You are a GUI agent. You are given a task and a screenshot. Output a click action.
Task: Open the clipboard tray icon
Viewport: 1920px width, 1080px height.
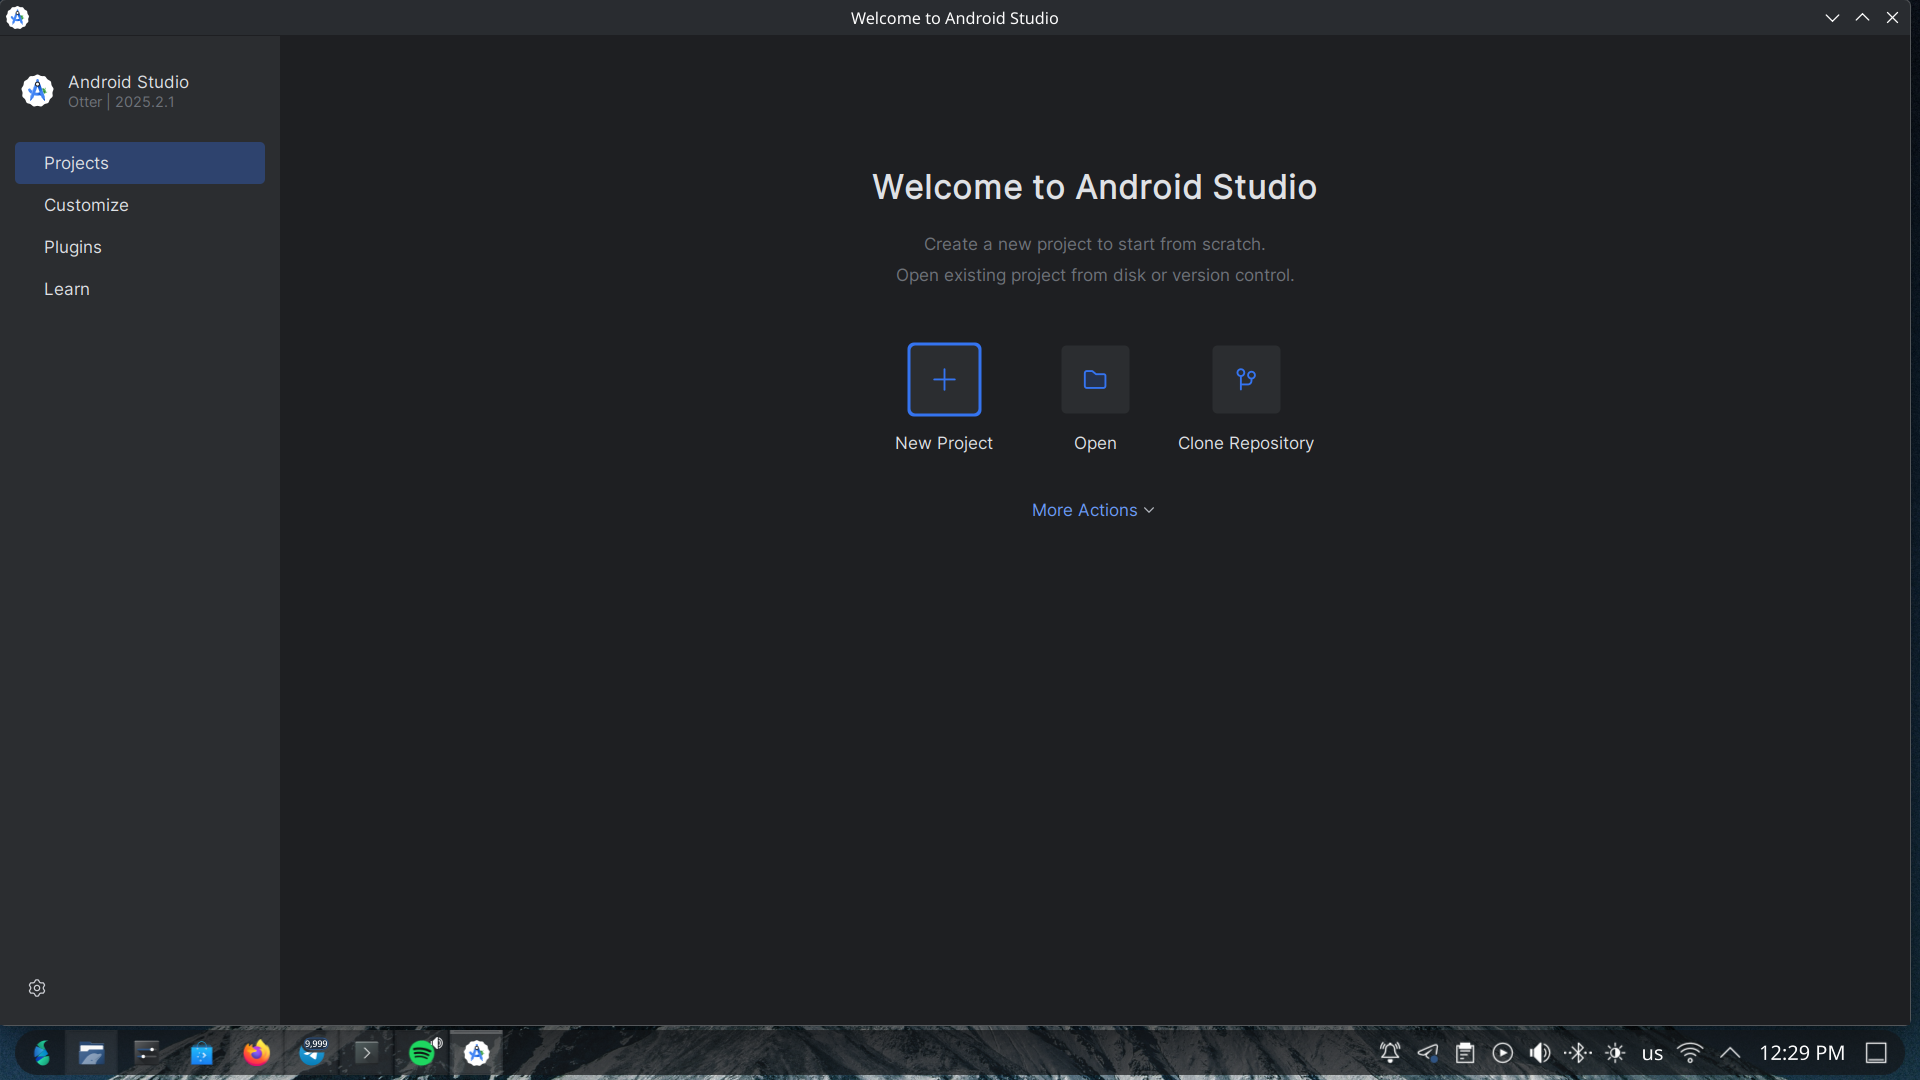tap(1465, 1053)
